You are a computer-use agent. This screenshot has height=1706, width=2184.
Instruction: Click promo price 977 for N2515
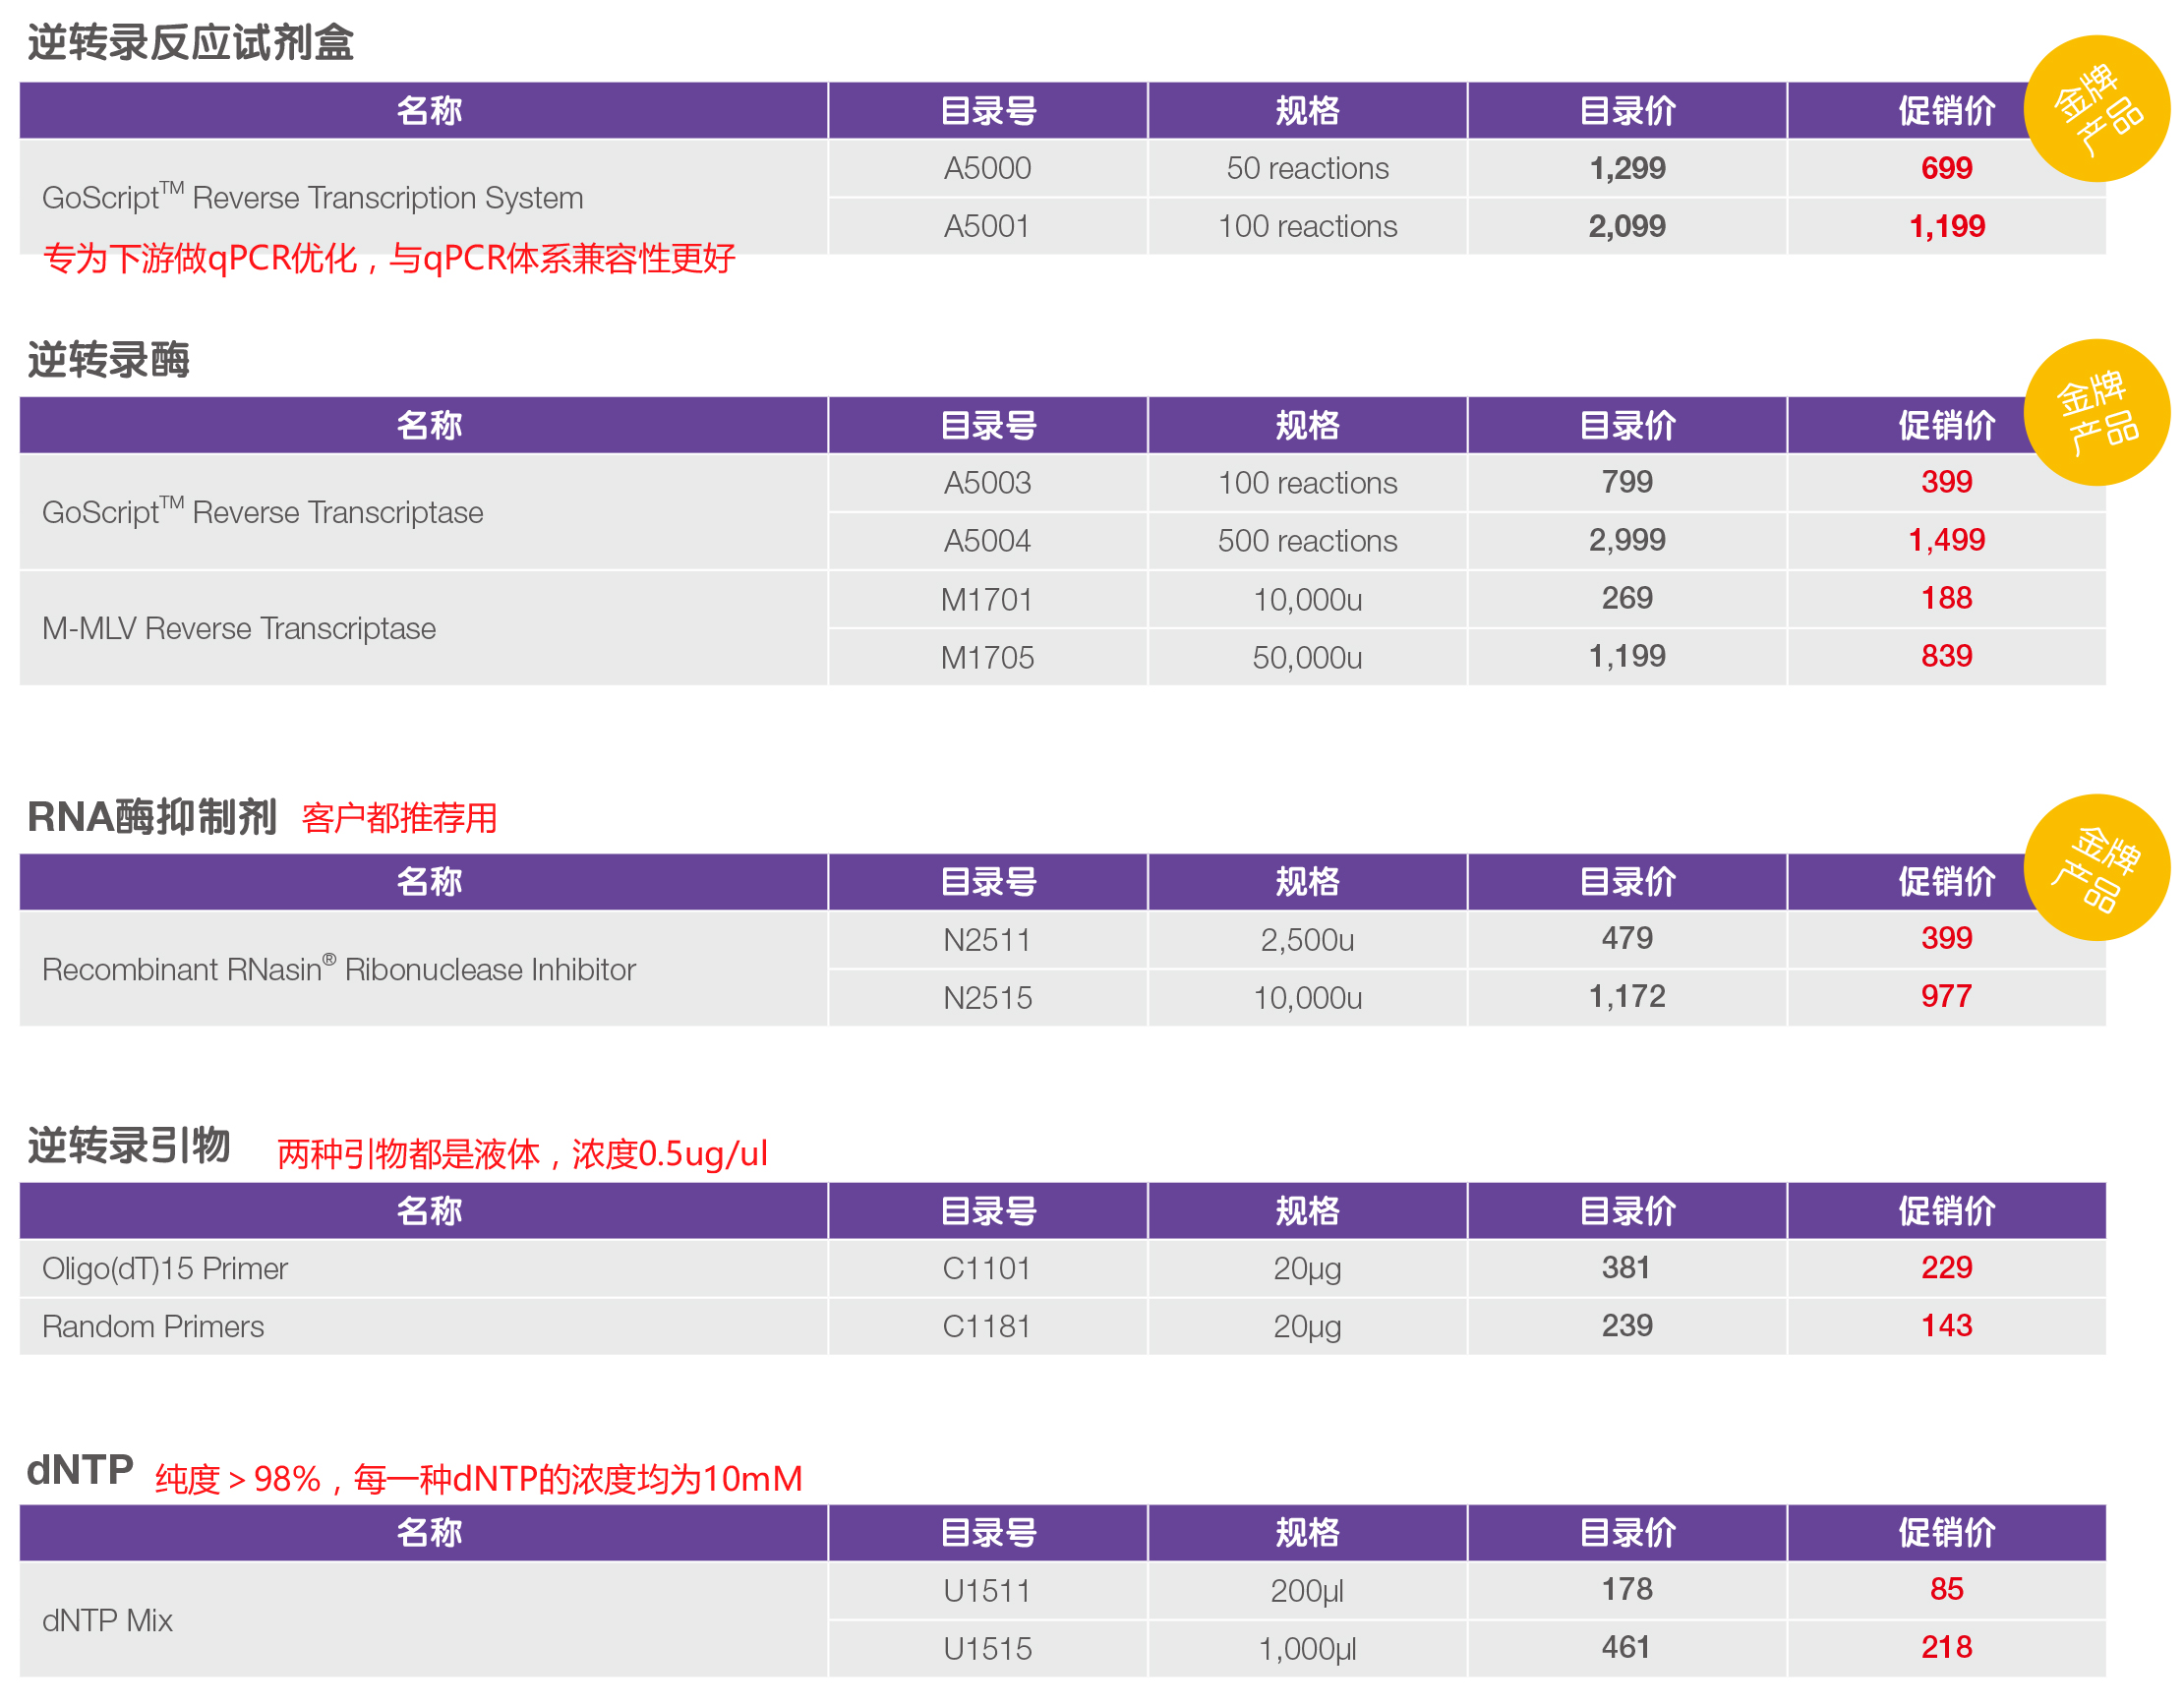tap(1946, 996)
